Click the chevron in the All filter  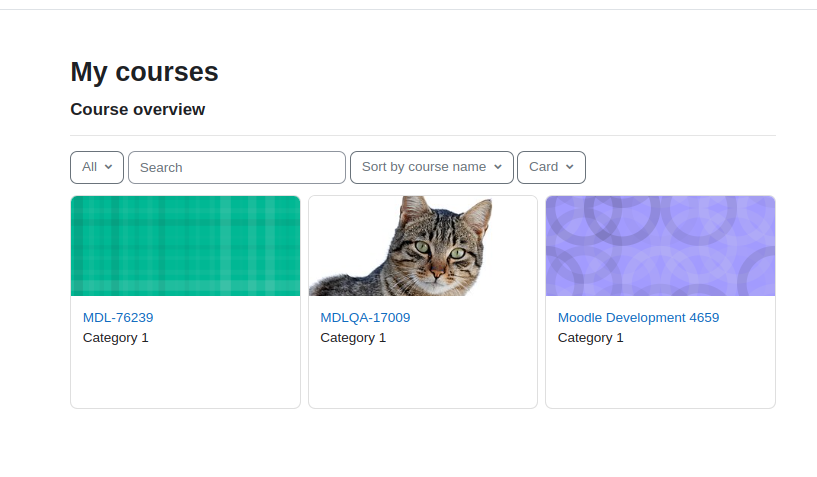[x=108, y=167]
